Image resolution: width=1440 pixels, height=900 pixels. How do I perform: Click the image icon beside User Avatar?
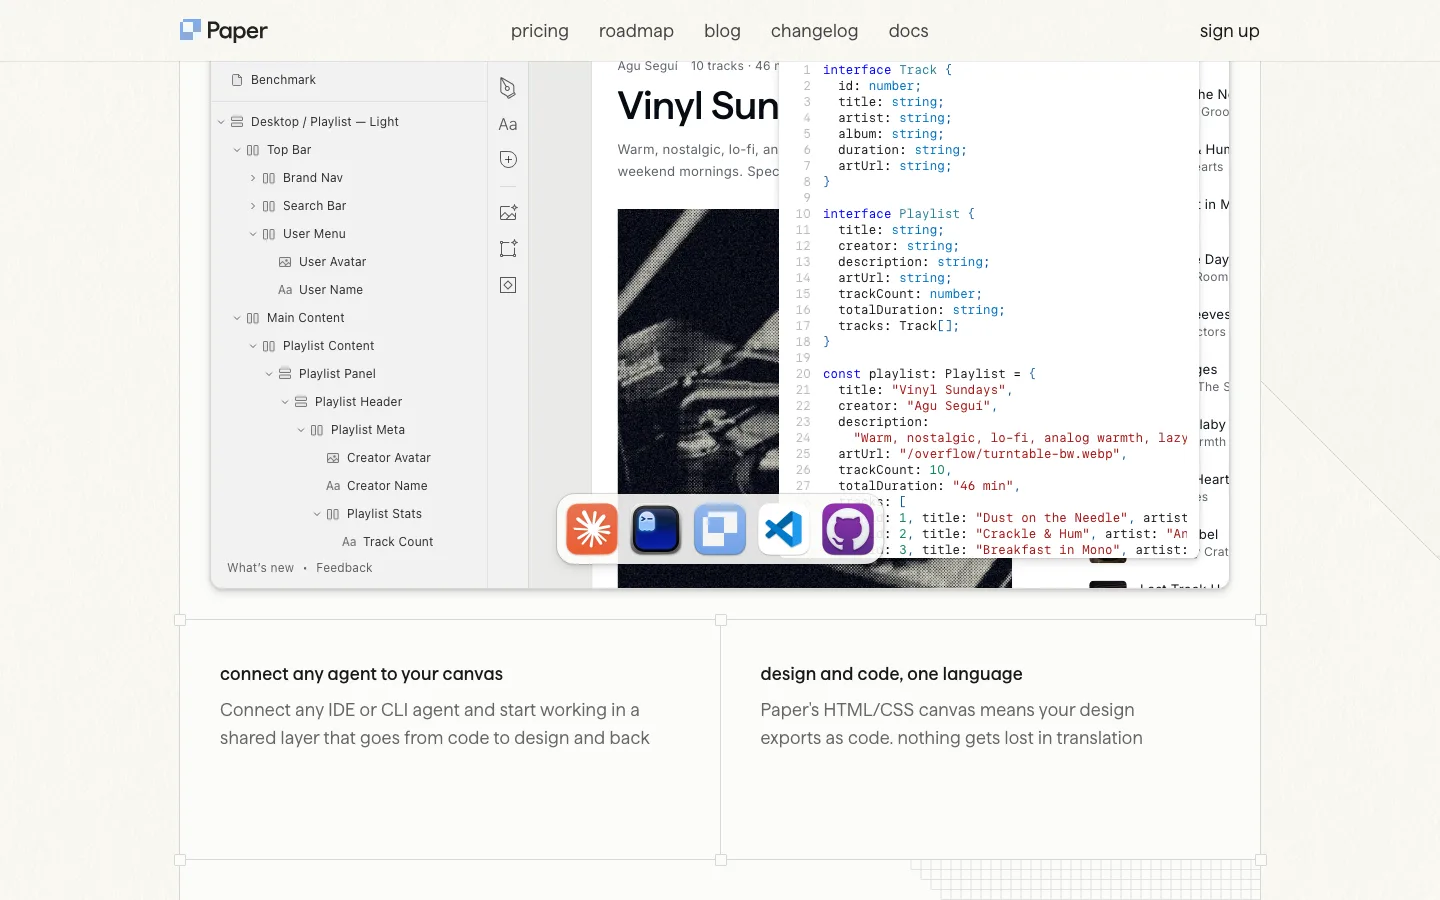pyautogui.click(x=285, y=262)
